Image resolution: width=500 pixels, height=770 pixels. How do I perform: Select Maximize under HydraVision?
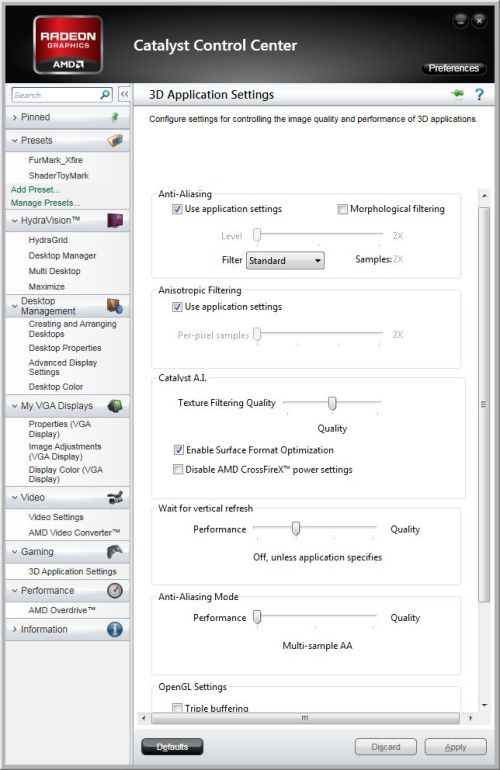click(x=47, y=286)
